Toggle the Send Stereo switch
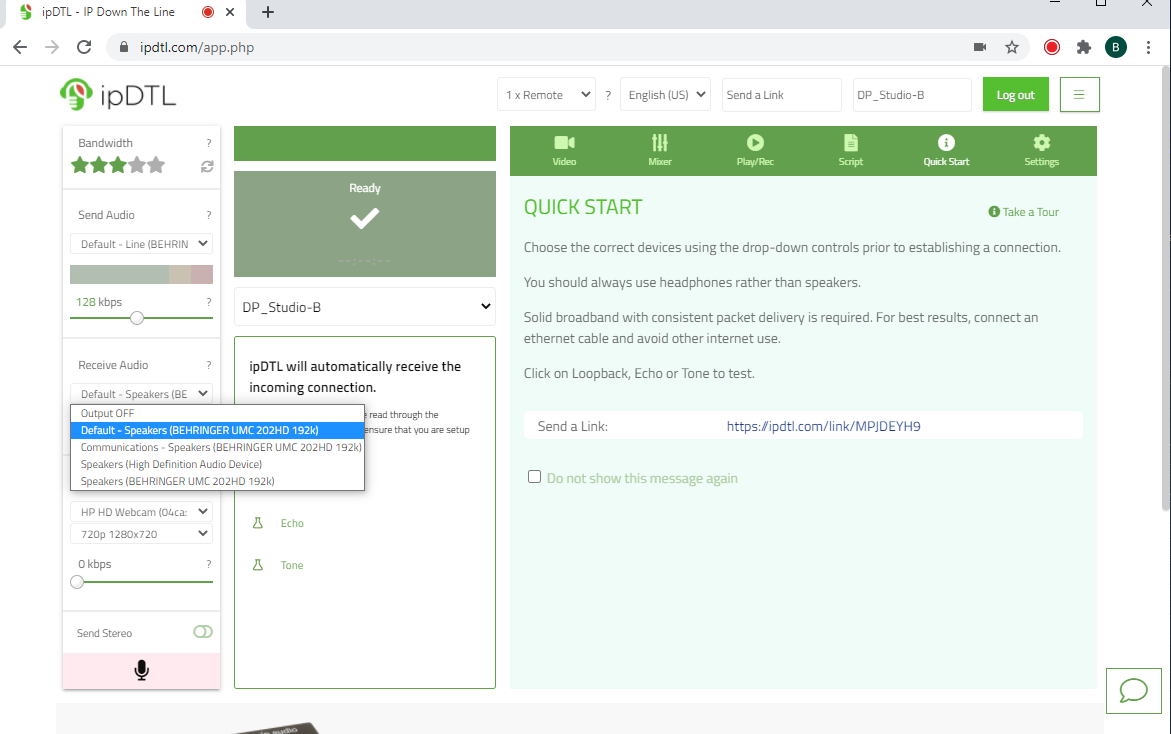The height and width of the screenshot is (734, 1171). tap(202, 632)
